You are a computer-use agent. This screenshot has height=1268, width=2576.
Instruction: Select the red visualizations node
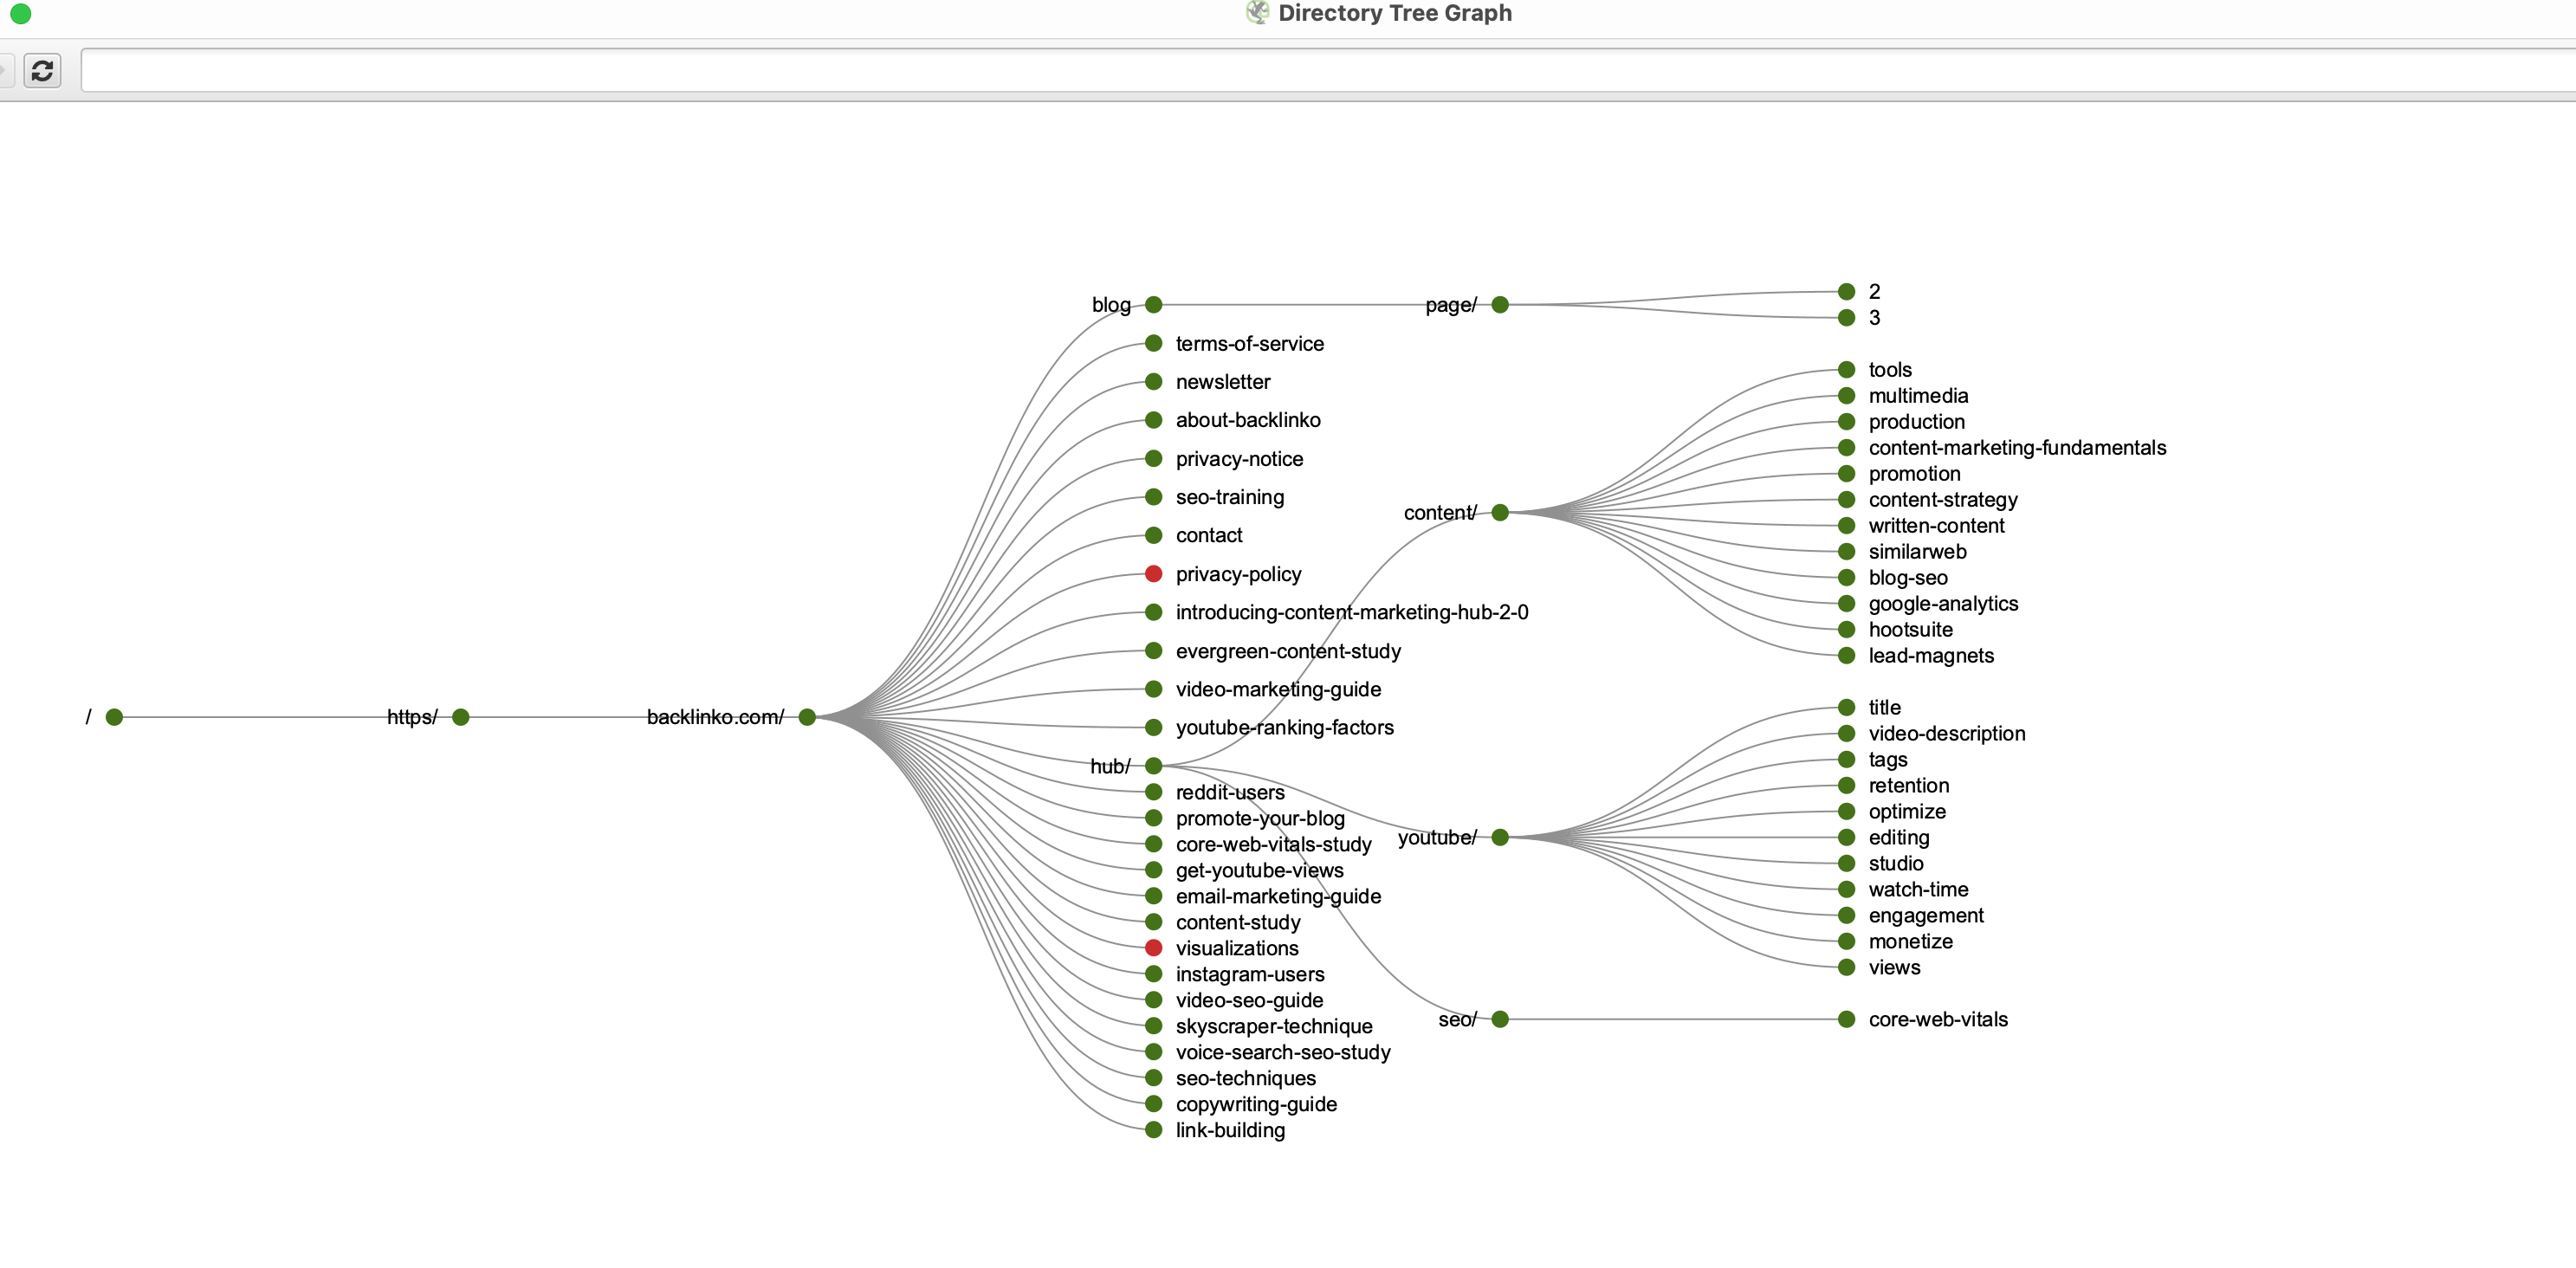(1153, 948)
